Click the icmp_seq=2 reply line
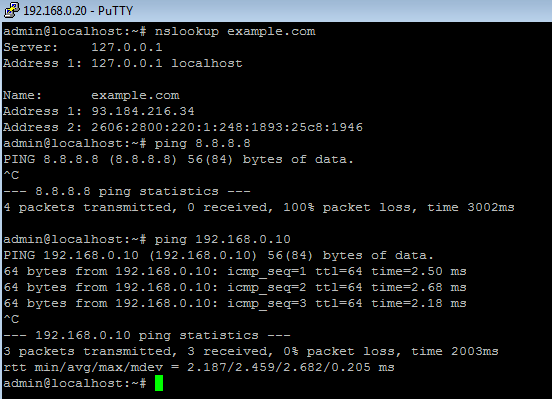 pos(235,287)
